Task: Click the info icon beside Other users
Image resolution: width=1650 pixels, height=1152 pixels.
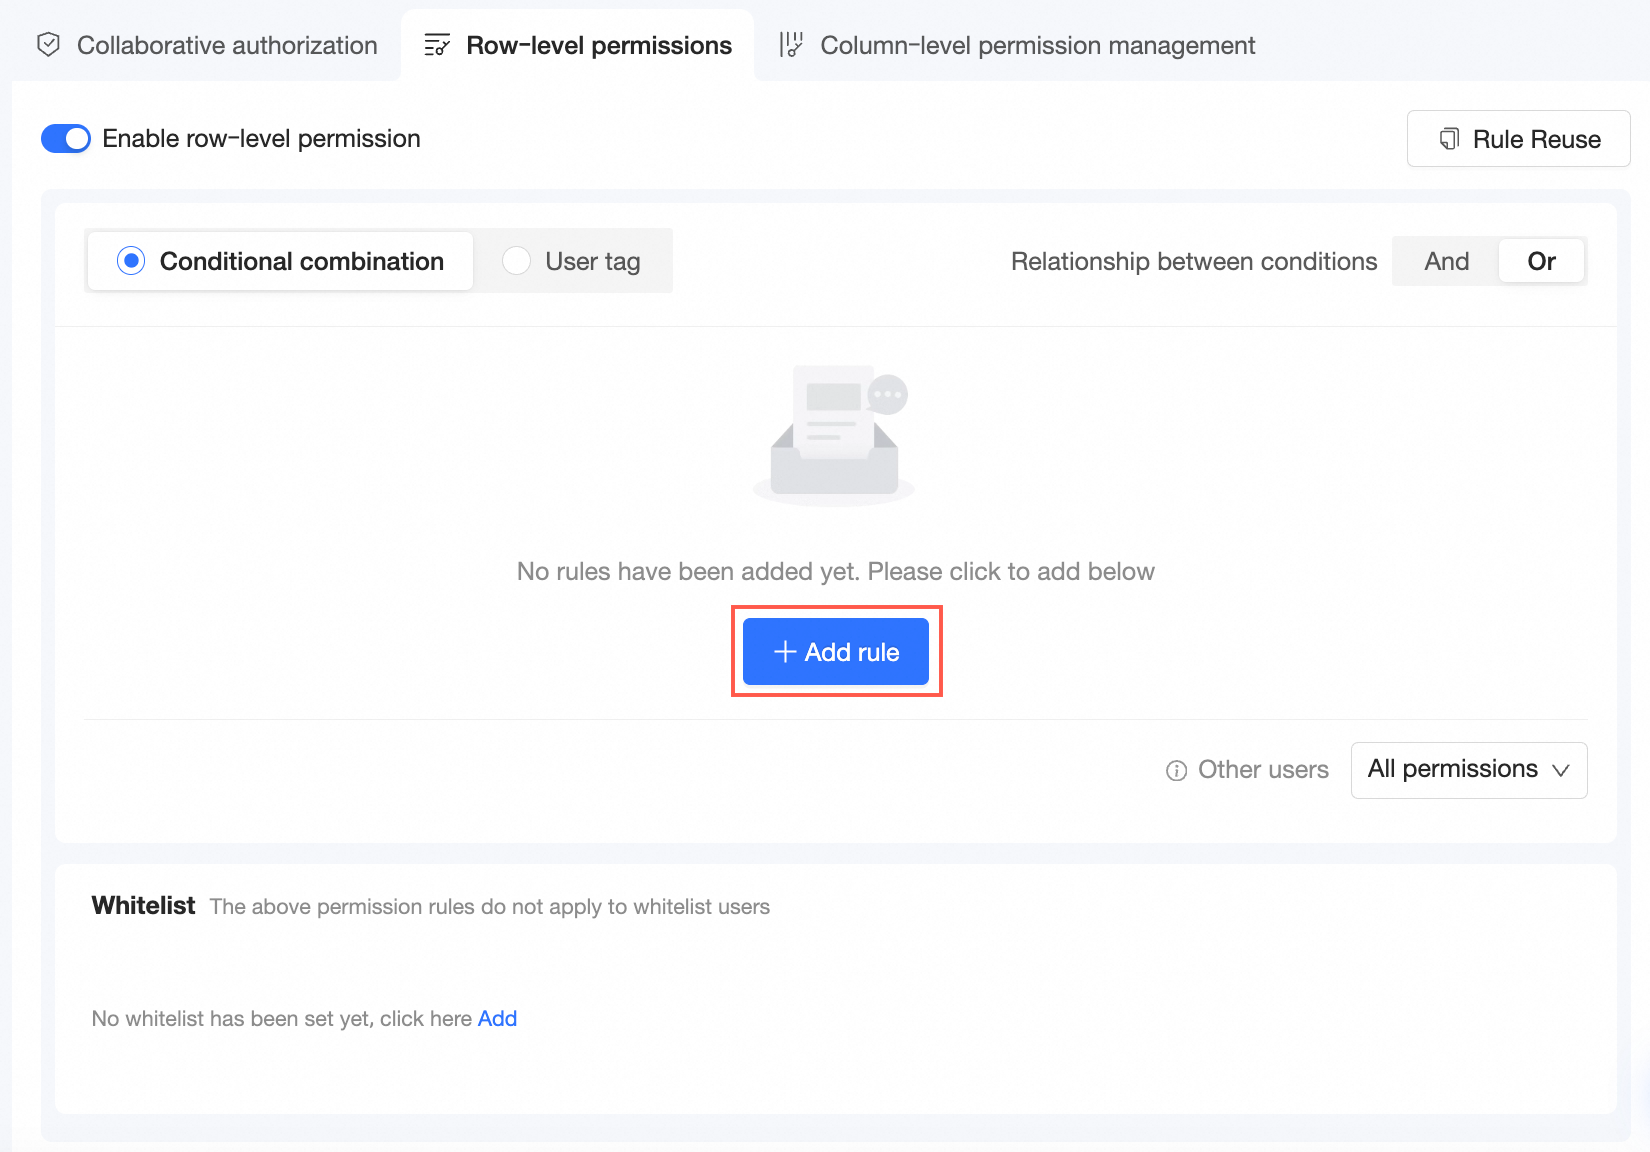Action: [1176, 770]
